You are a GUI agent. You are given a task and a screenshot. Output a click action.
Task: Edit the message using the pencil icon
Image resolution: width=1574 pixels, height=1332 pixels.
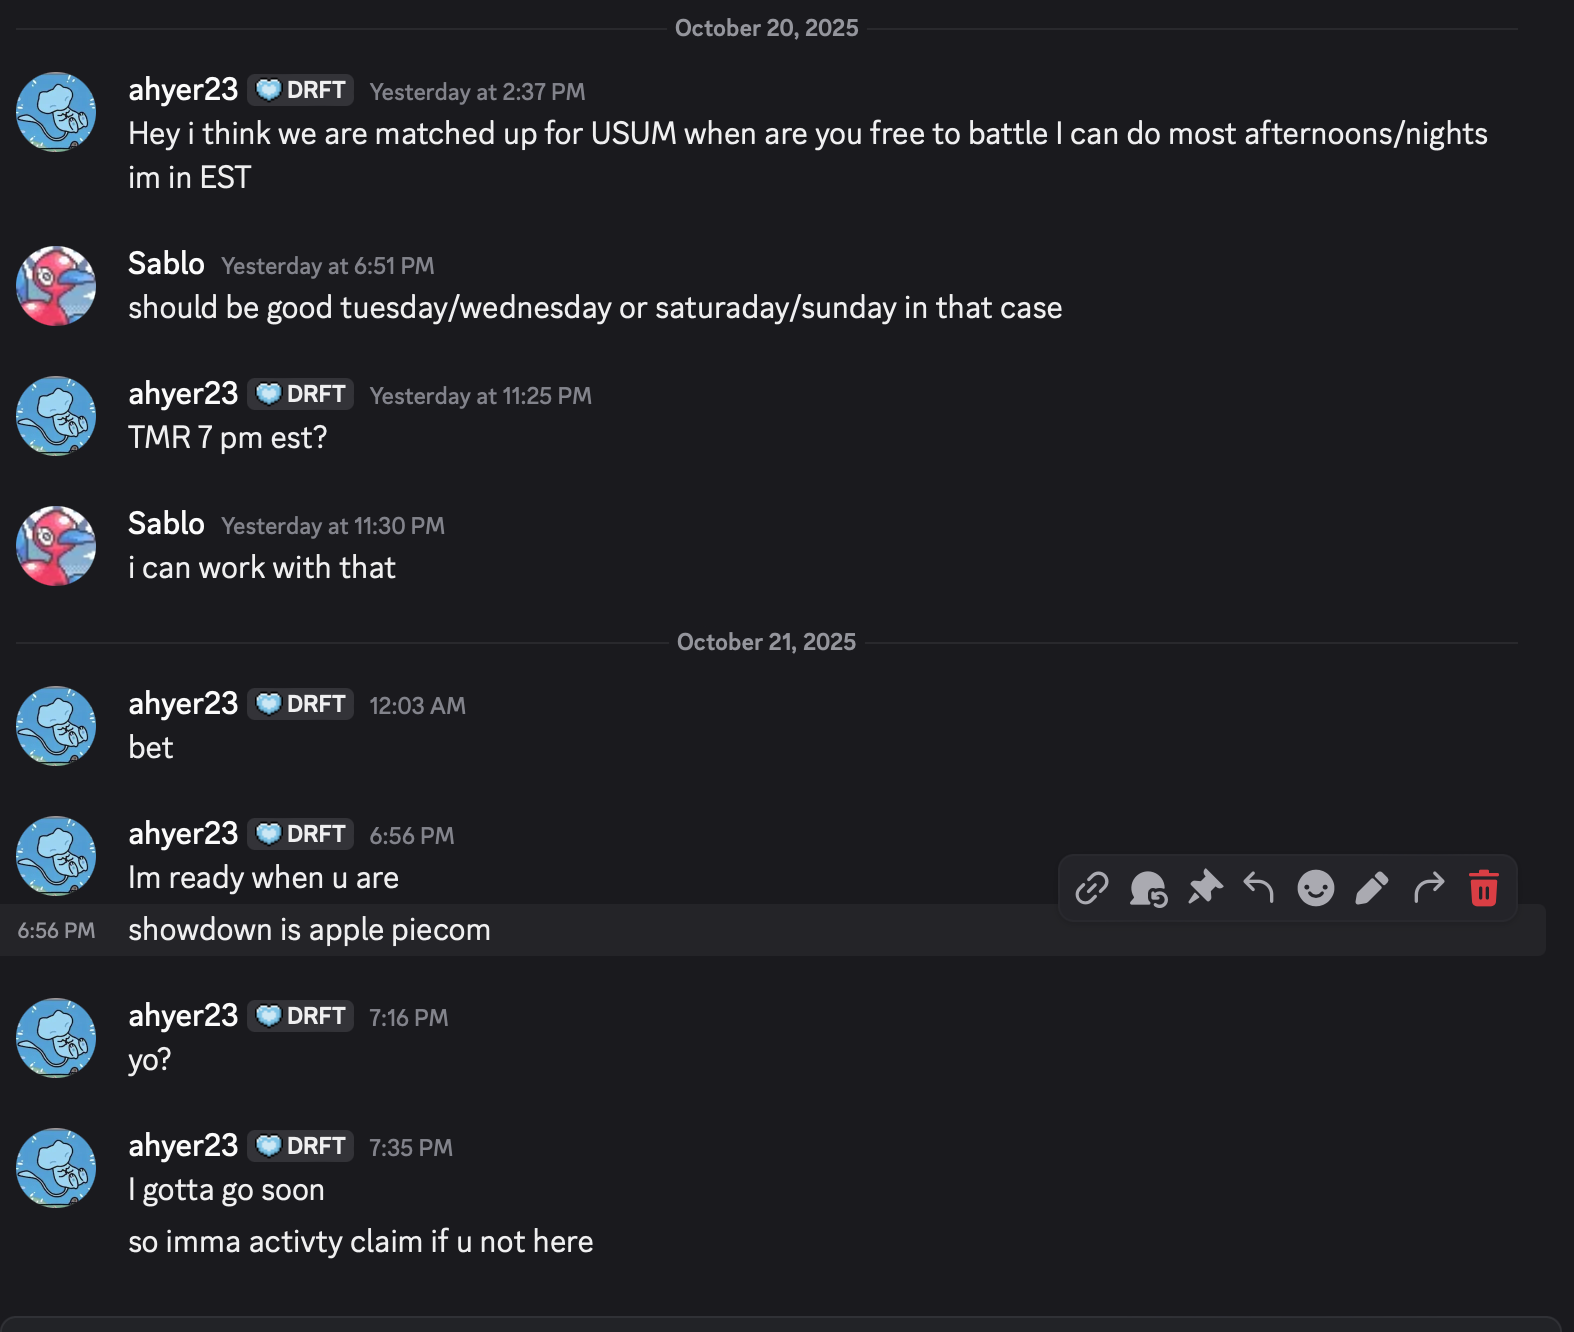point(1372,888)
